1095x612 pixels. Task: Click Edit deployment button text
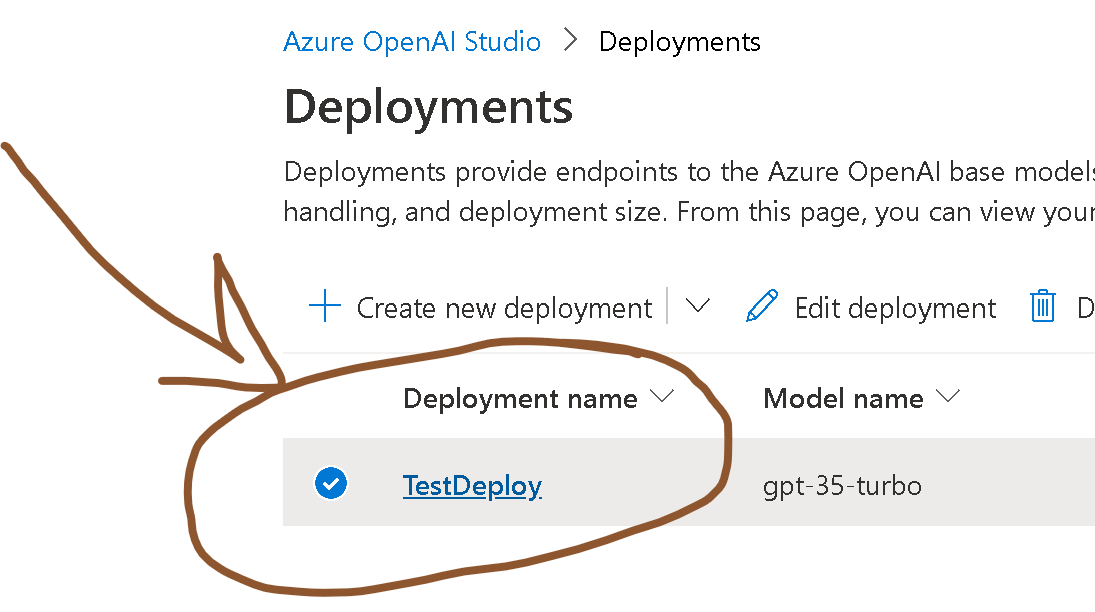[895, 308]
